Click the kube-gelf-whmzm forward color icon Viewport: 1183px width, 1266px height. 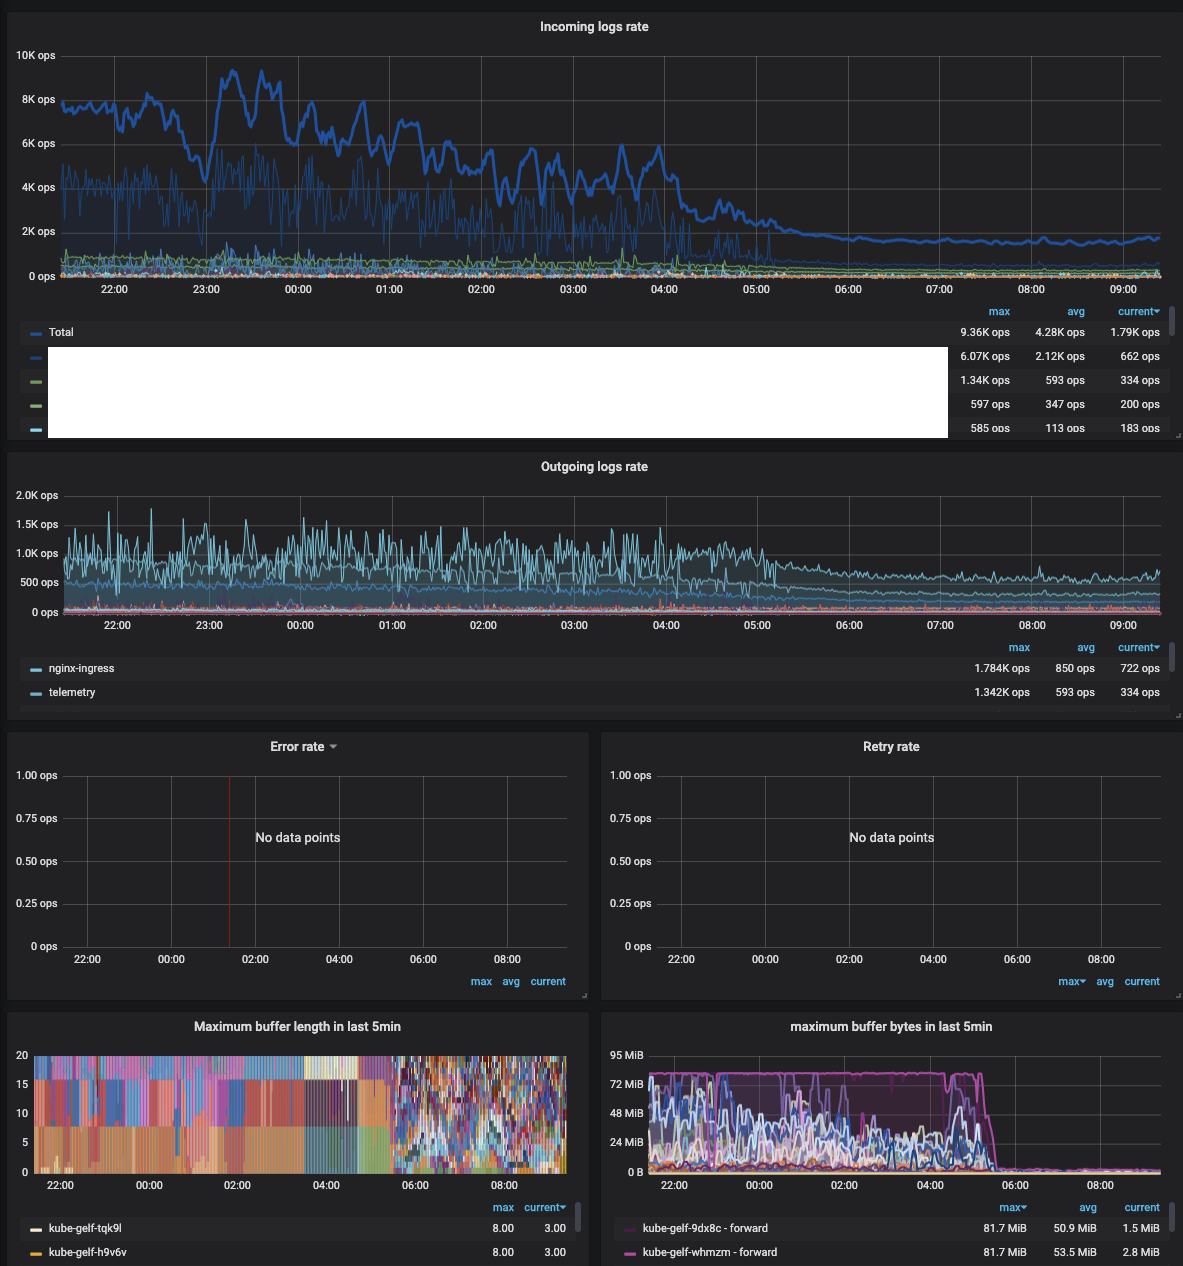point(630,1252)
